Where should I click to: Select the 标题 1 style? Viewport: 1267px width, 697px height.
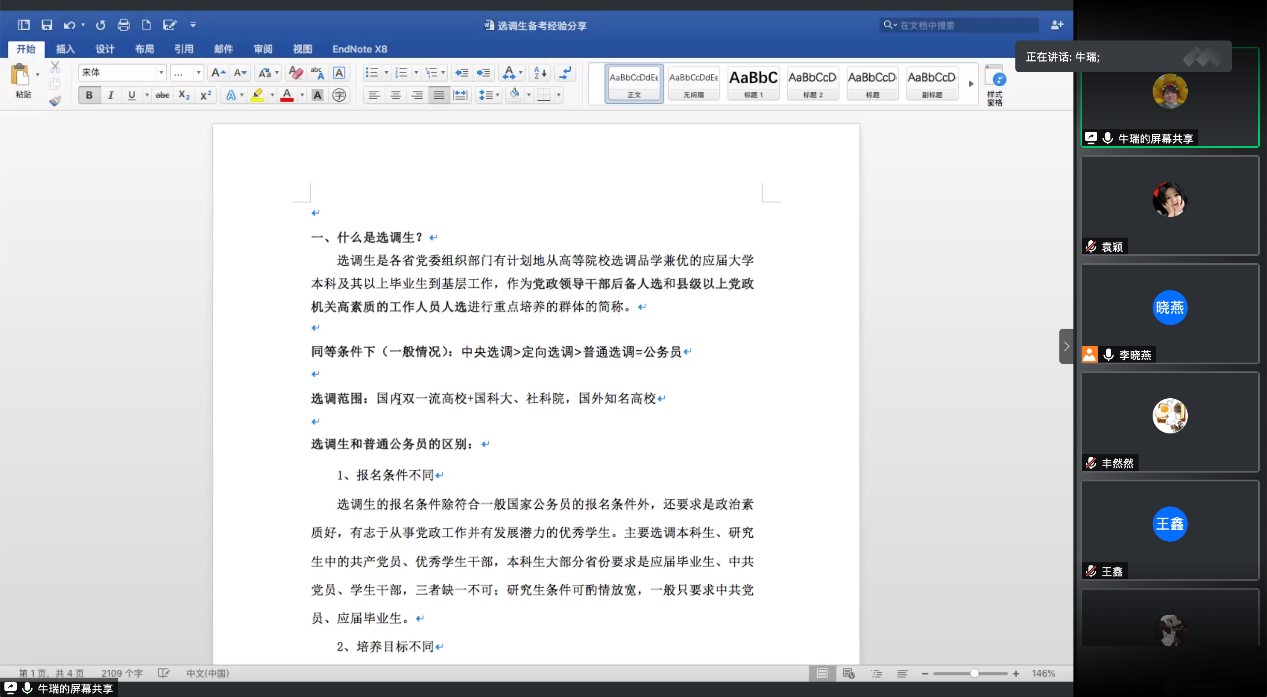753,82
